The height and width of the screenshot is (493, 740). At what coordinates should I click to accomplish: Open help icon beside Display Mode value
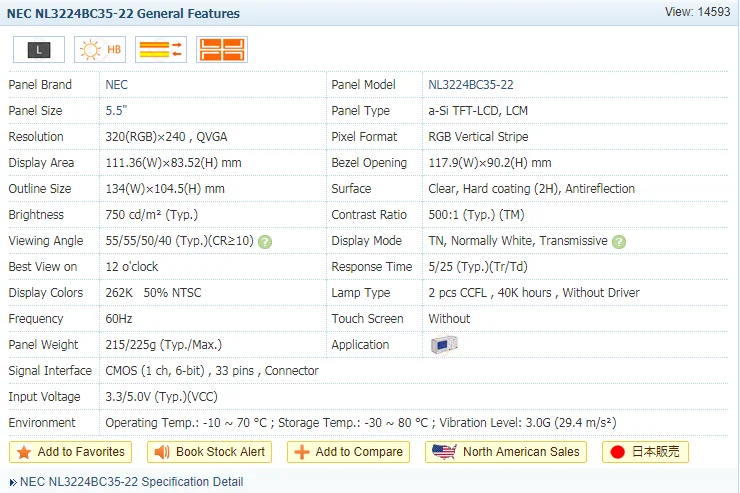tap(619, 242)
